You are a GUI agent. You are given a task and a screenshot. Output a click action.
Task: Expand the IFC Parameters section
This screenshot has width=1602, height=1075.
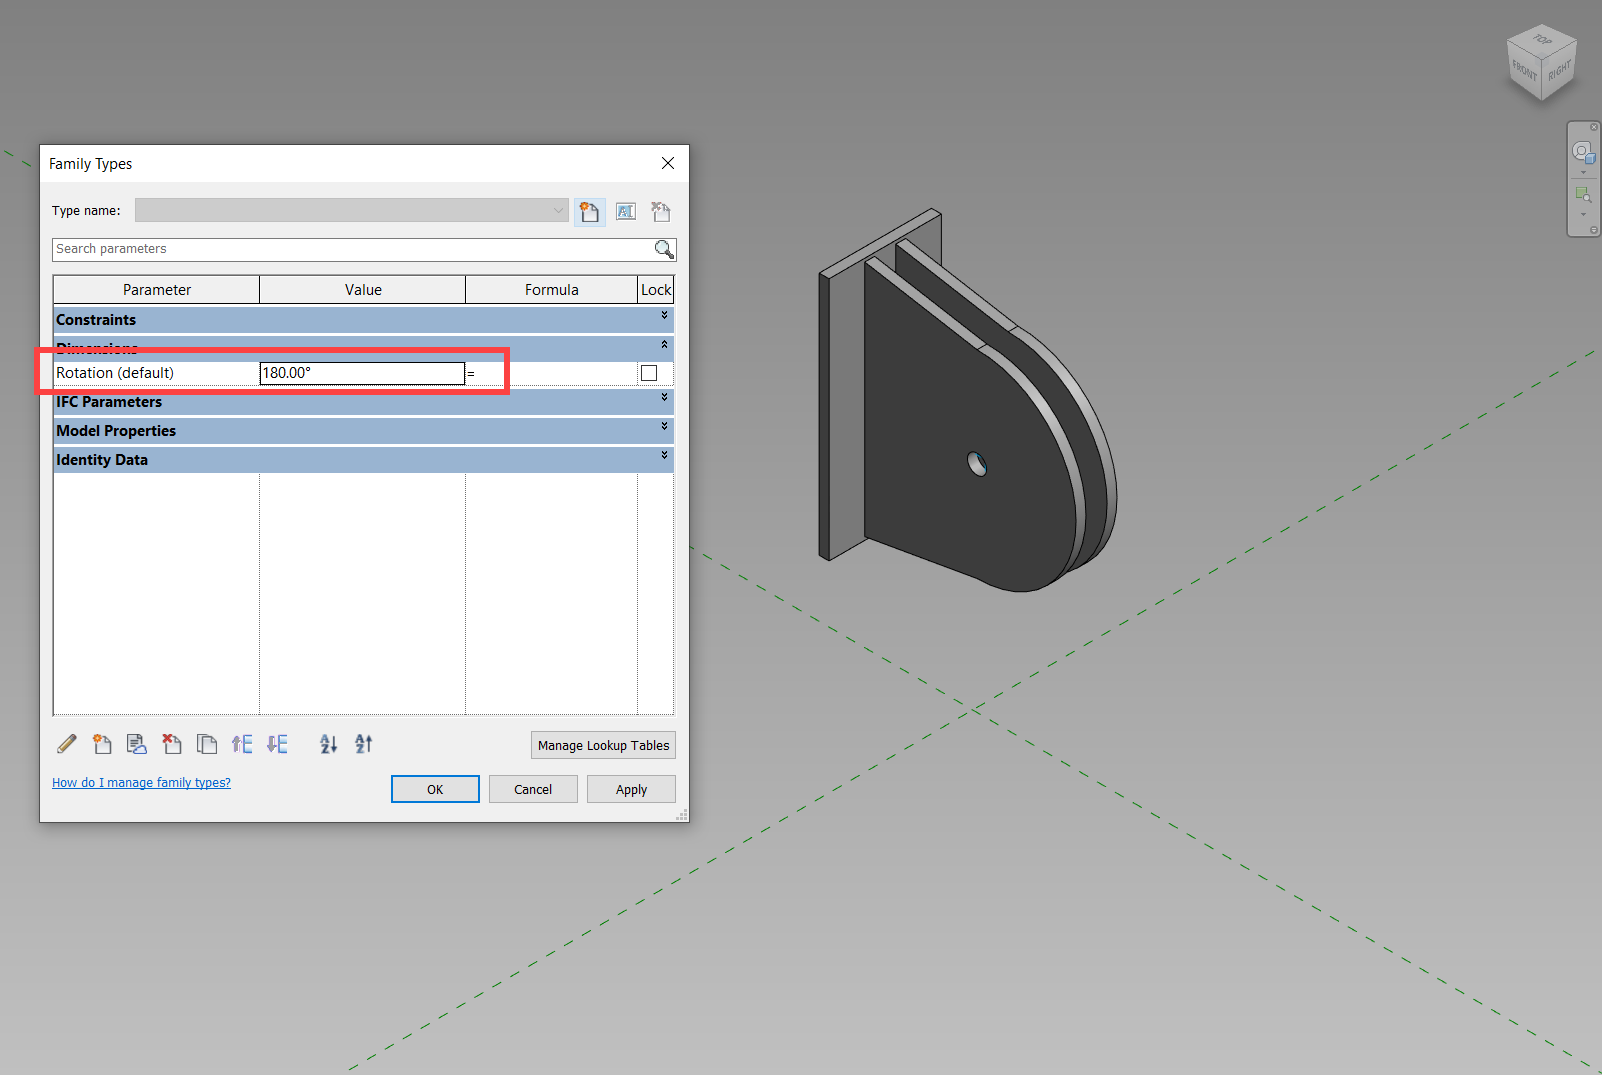click(663, 398)
